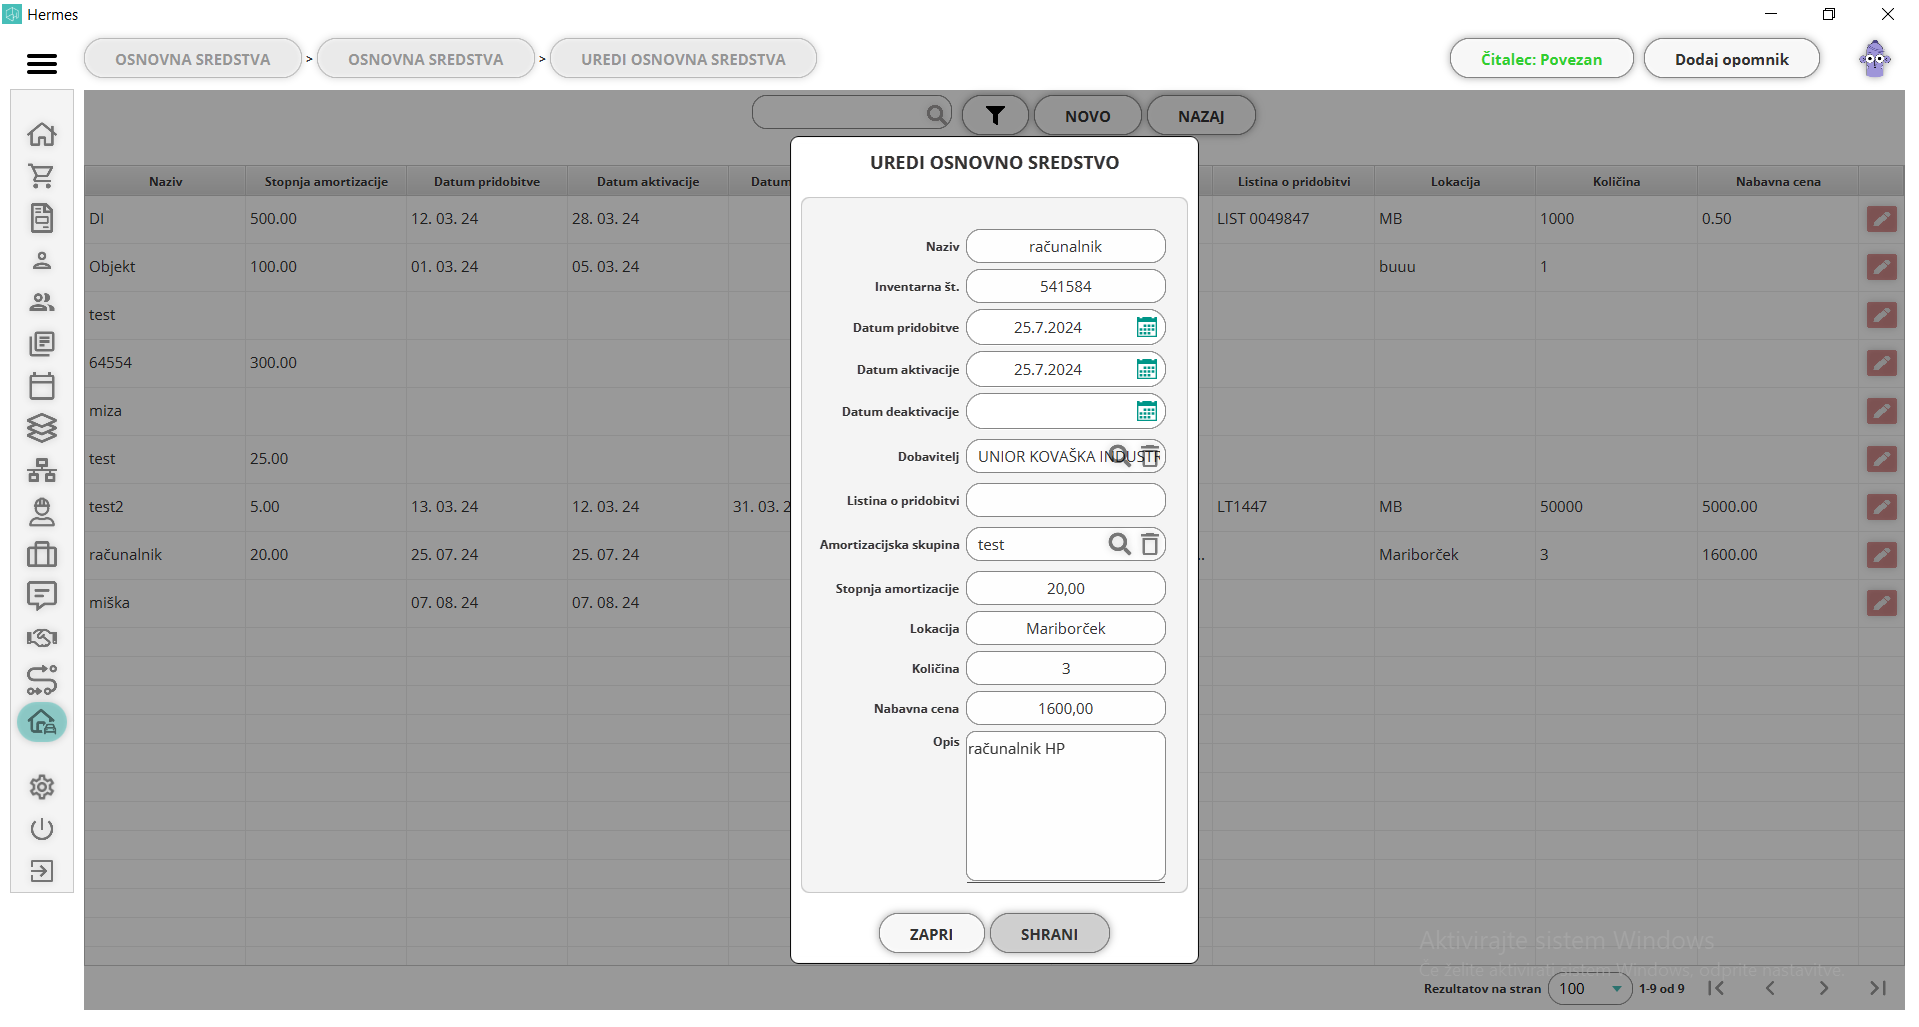Click UREDI OSNOVNA SREDSTVA breadcrumb
The height and width of the screenshot is (1027, 1919).
pyautogui.click(x=684, y=59)
